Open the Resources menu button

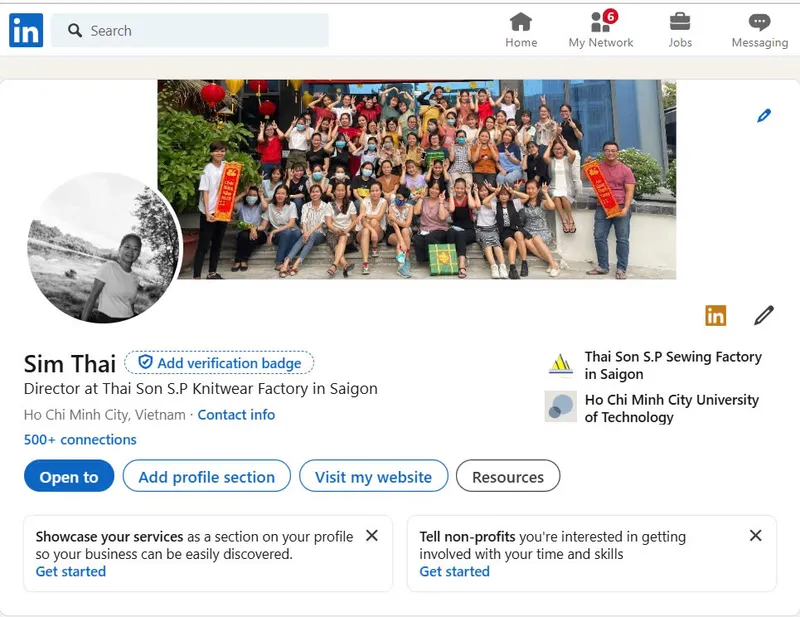[508, 476]
